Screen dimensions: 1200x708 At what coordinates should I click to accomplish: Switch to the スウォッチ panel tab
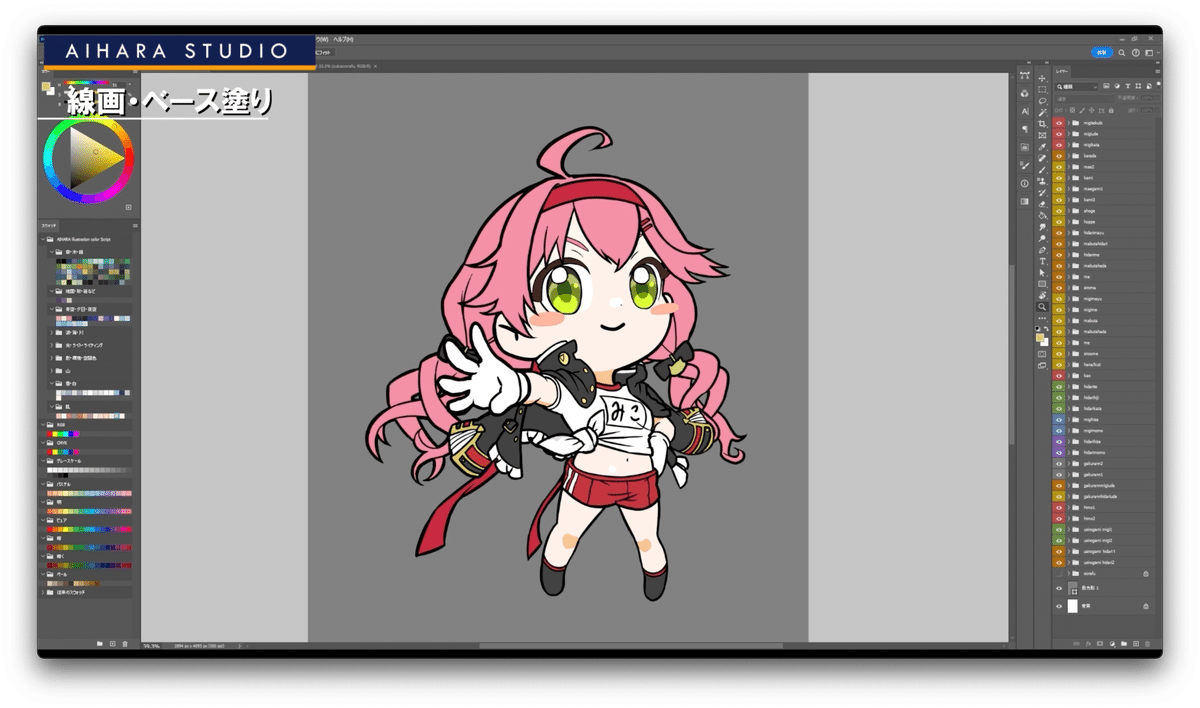(x=49, y=226)
